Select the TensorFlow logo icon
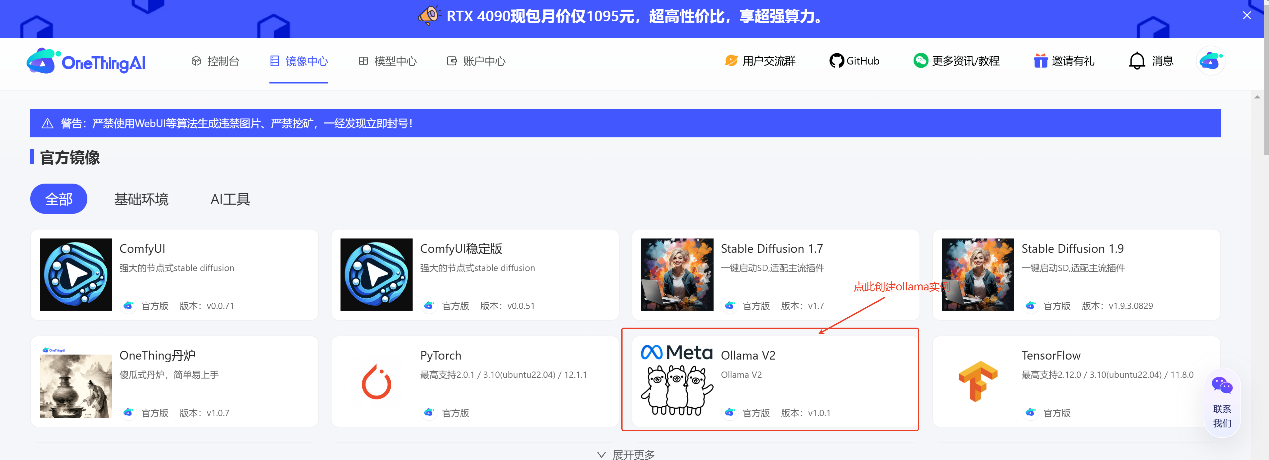The width and height of the screenshot is (1269, 460). pyautogui.click(x=977, y=382)
